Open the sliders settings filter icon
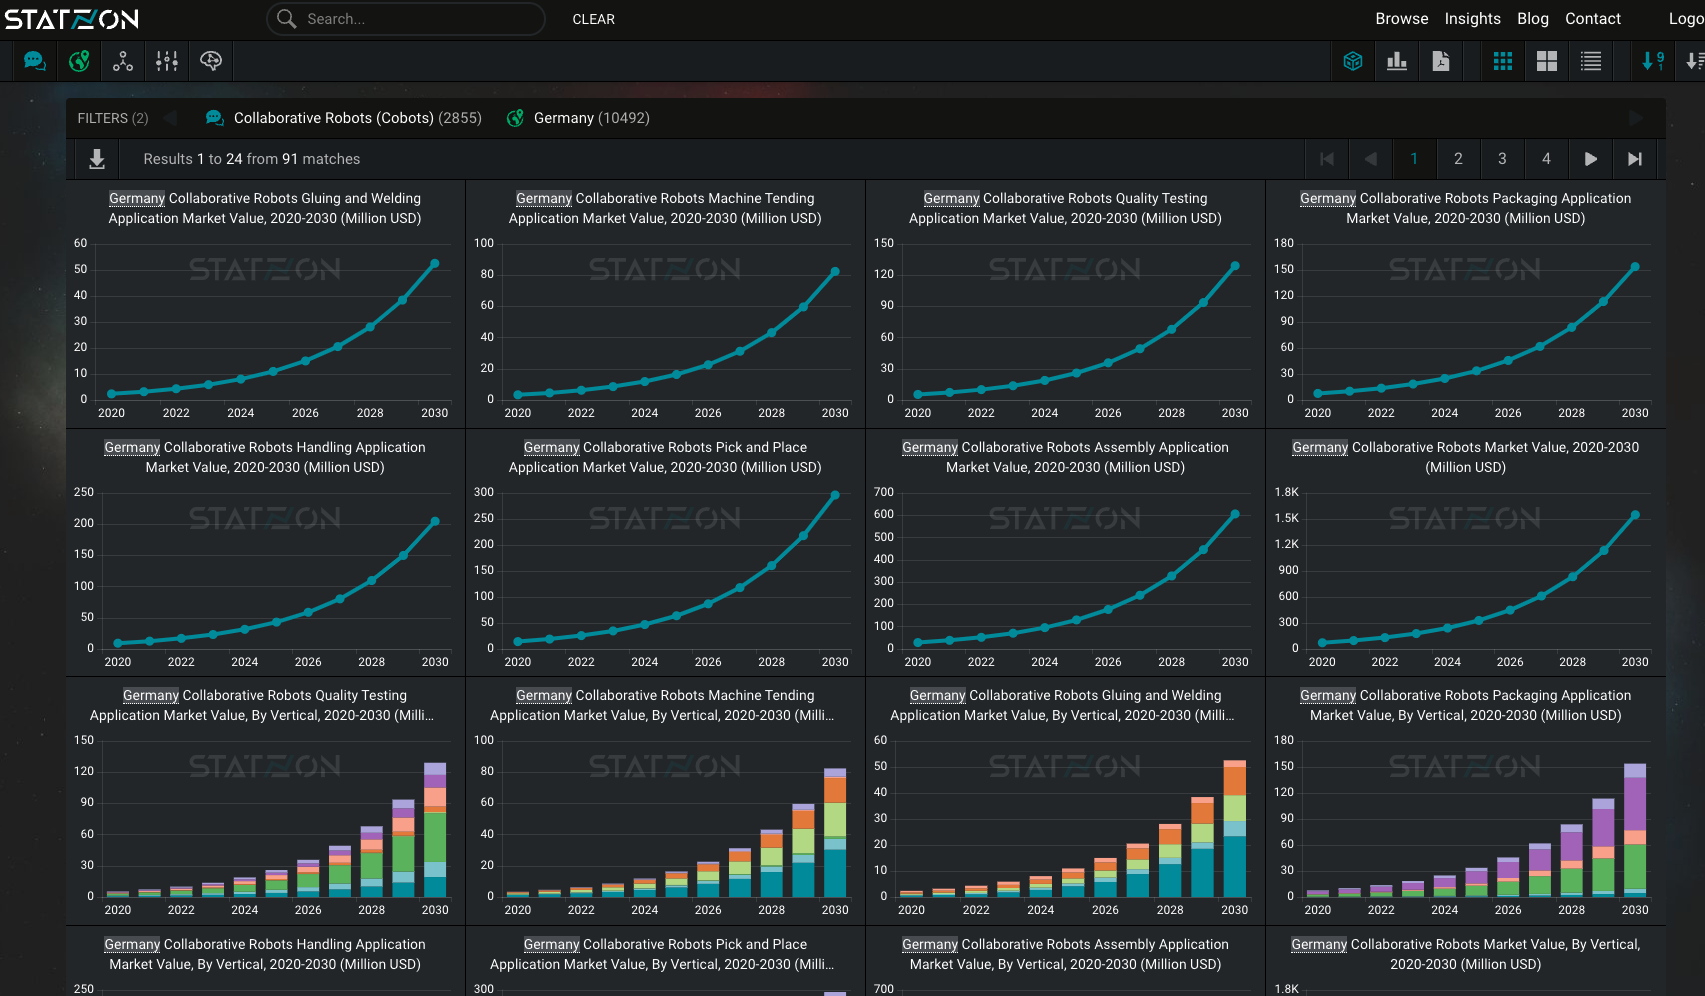 click(167, 61)
